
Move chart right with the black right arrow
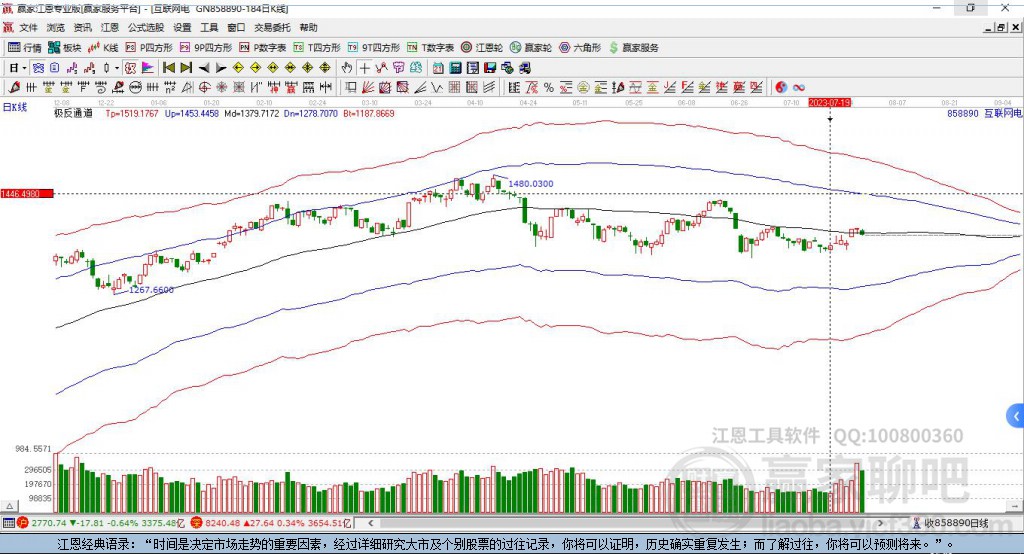click(x=221, y=68)
